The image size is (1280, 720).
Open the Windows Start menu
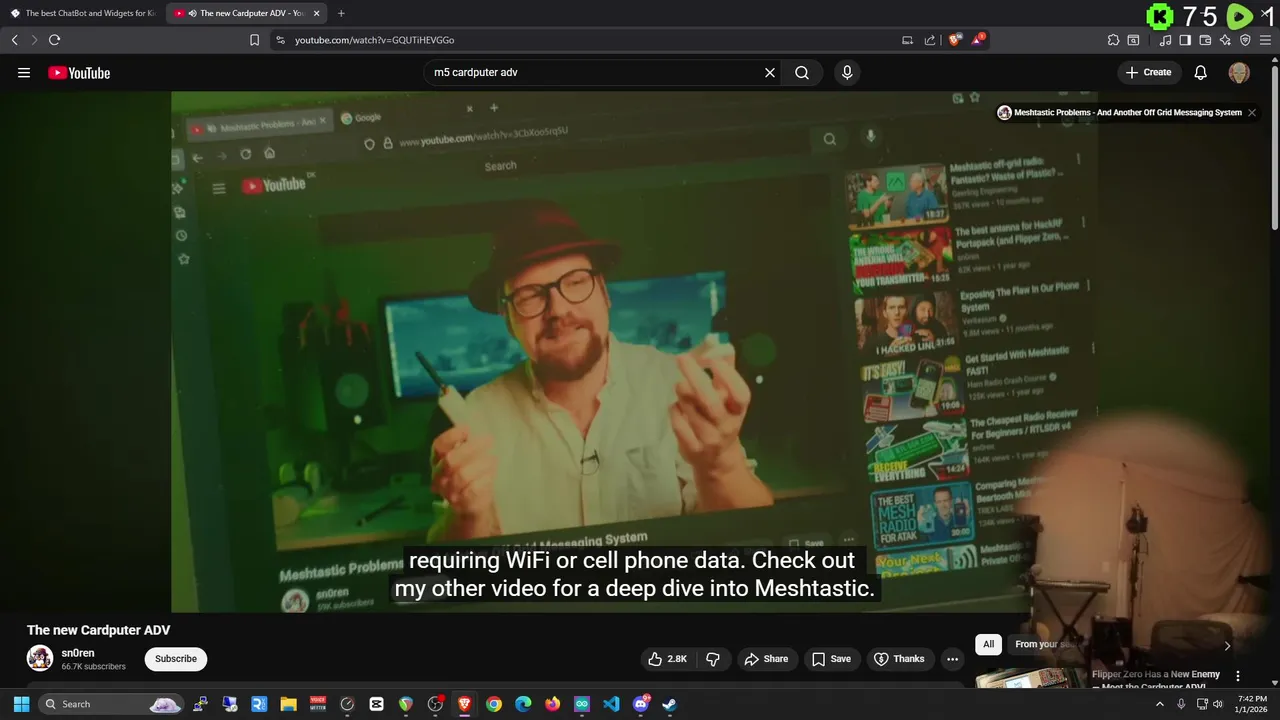click(21, 704)
